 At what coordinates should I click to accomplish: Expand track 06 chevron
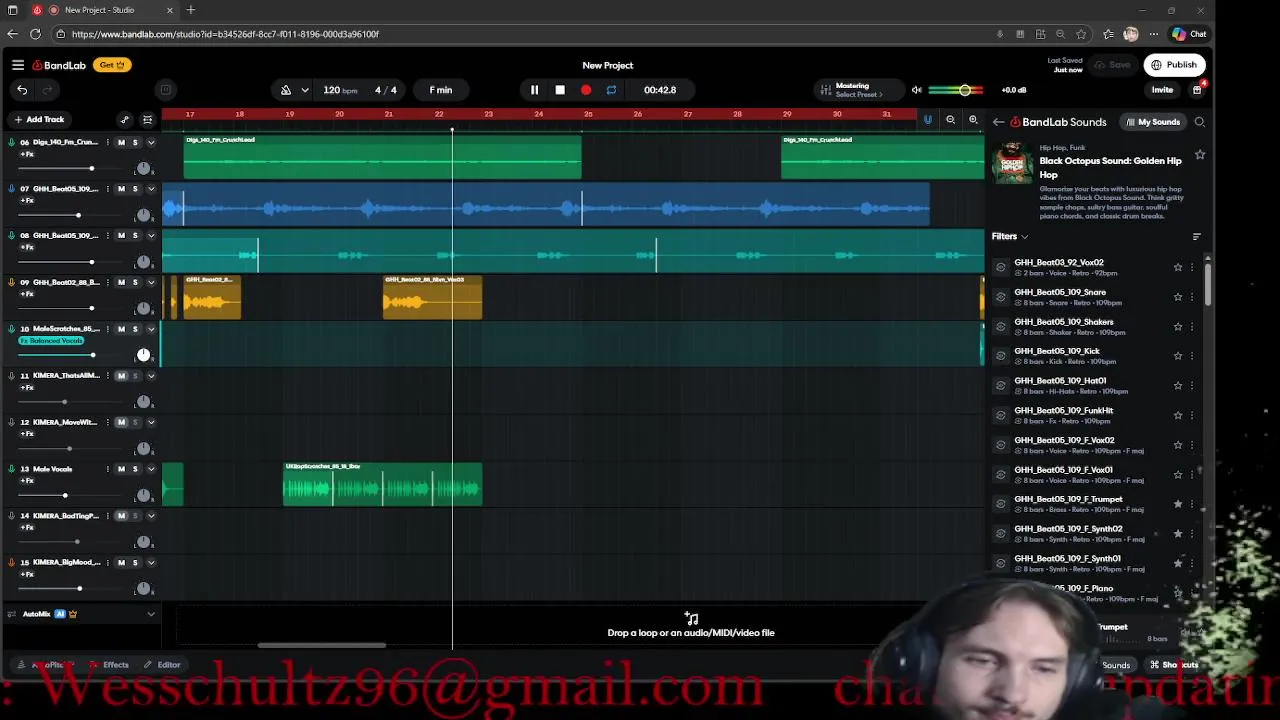[x=151, y=143]
